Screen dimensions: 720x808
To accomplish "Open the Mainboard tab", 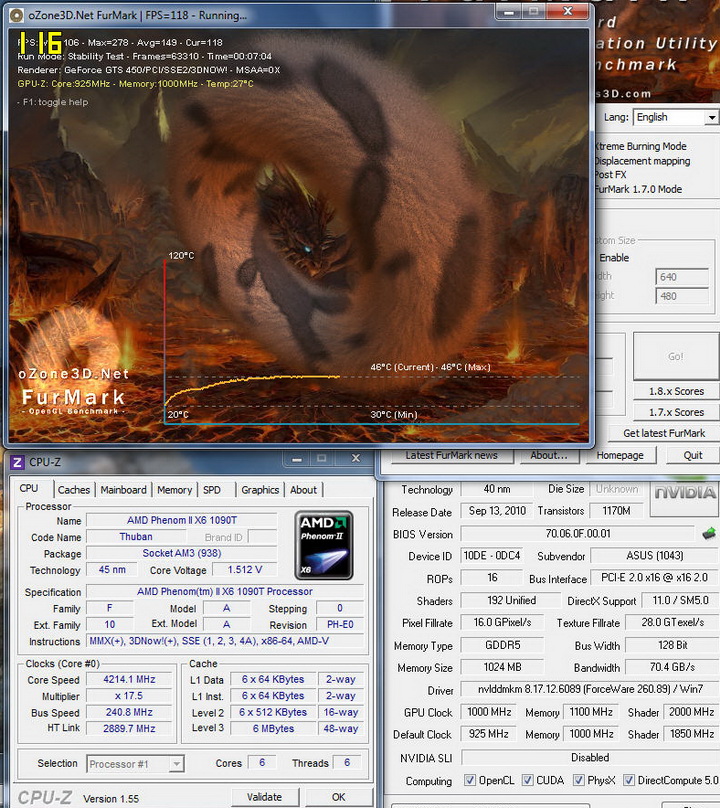I will click(x=123, y=490).
